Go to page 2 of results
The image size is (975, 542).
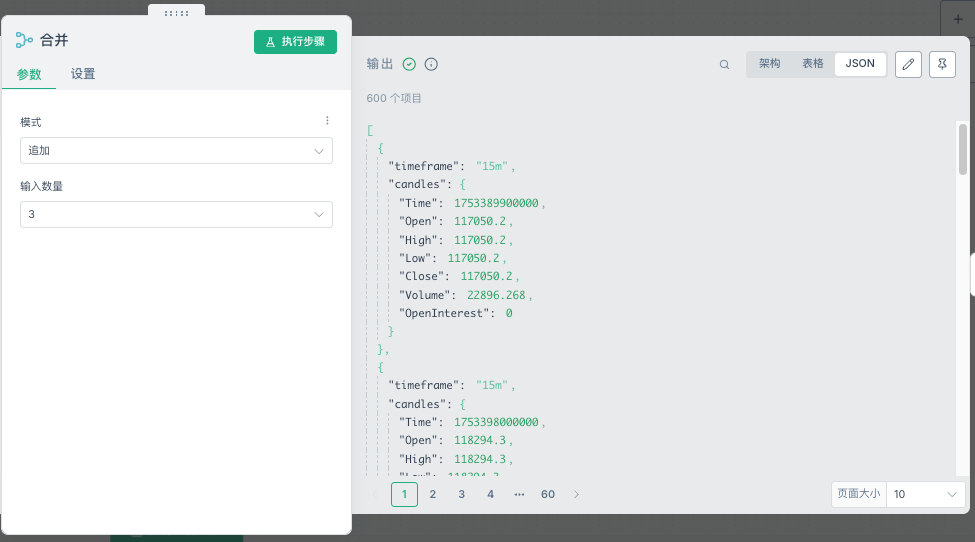tap(433, 494)
